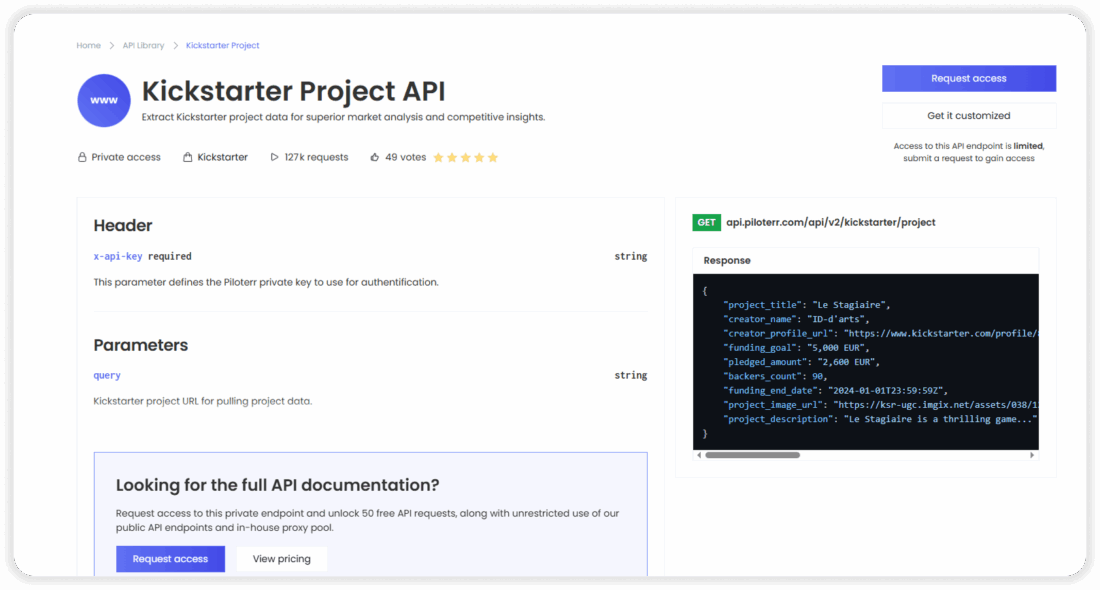The width and height of the screenshot is (1100, 590).
Task: Click the fifth rating star
Action: click(493, 157)
